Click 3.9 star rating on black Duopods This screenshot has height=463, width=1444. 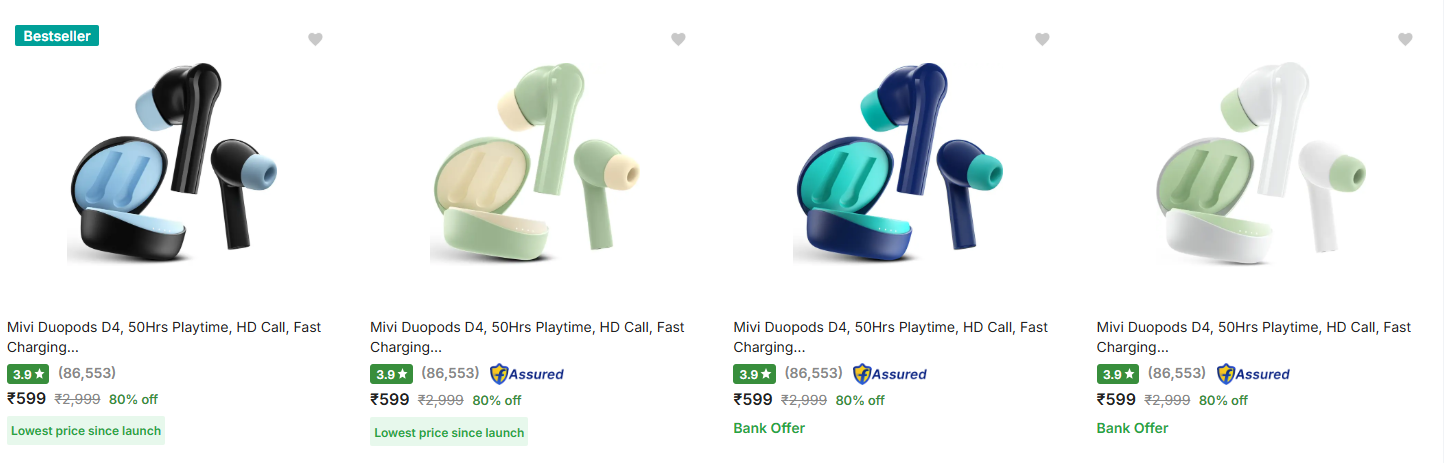pyautogui.click(x=27, y=374)
